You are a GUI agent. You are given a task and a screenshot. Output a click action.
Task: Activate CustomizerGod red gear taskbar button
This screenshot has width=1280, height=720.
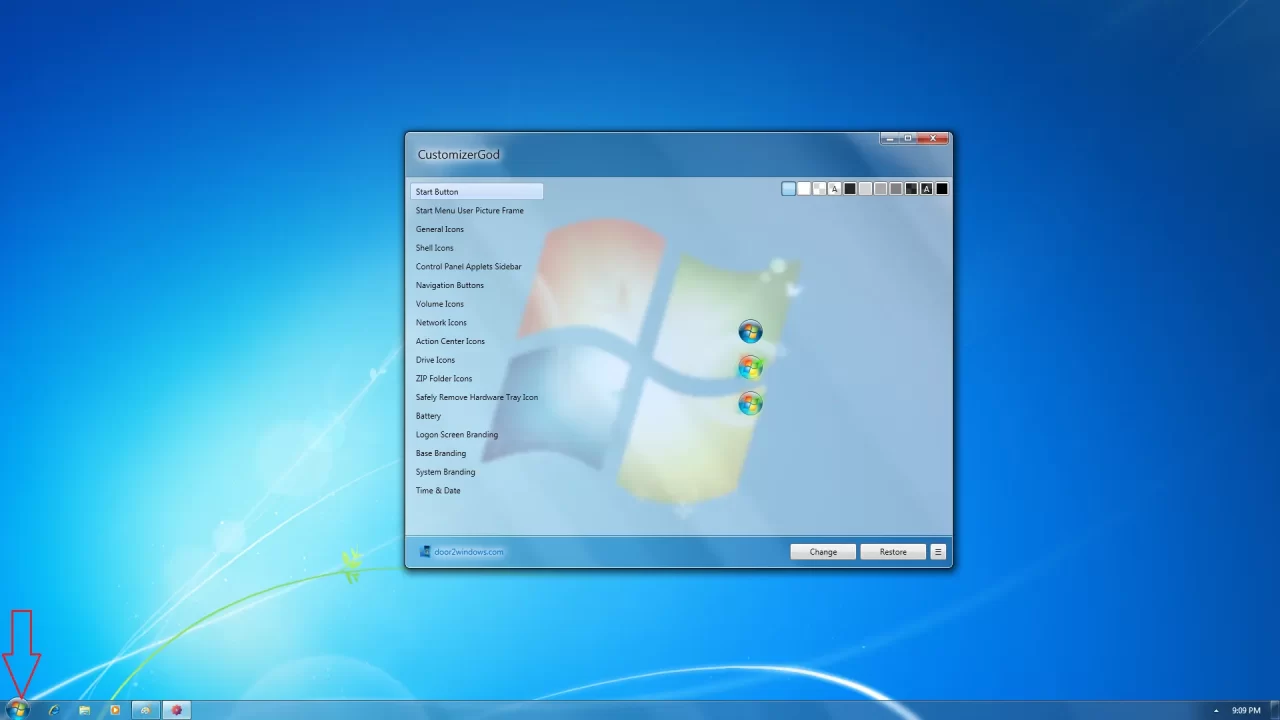[x=177, y=710]
